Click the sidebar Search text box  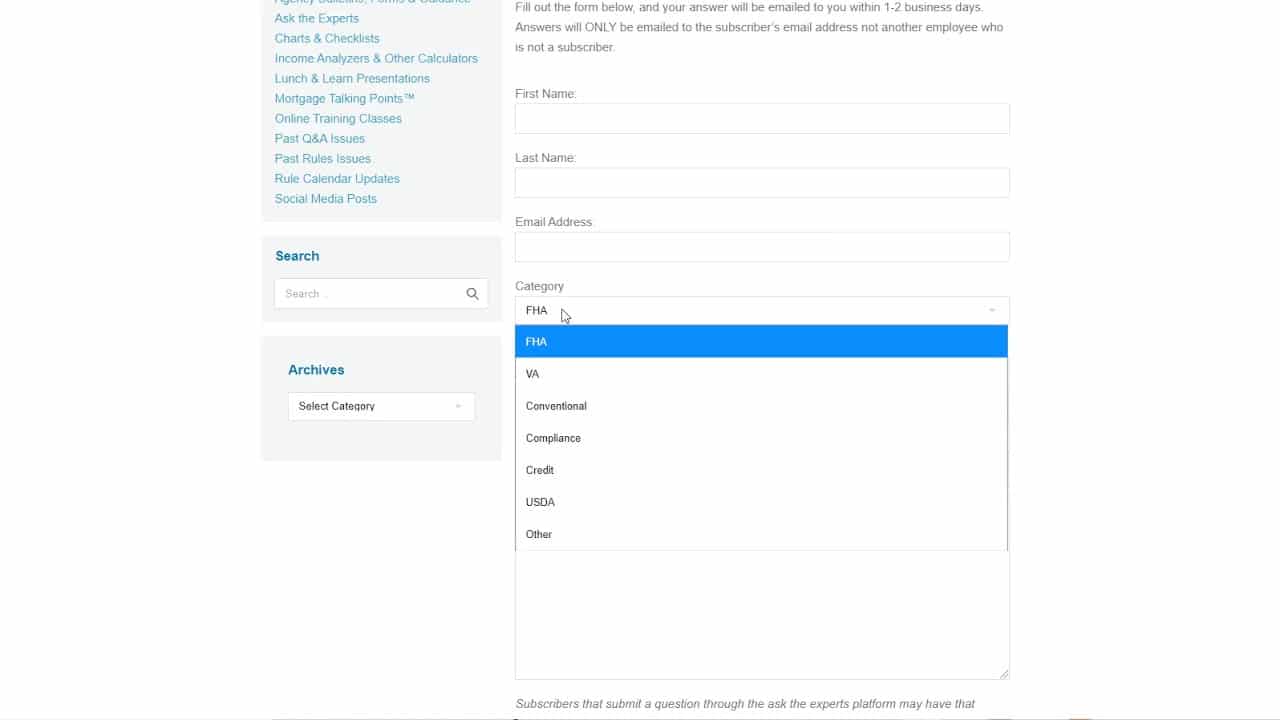pyautogui.click(x=368, y=294)
